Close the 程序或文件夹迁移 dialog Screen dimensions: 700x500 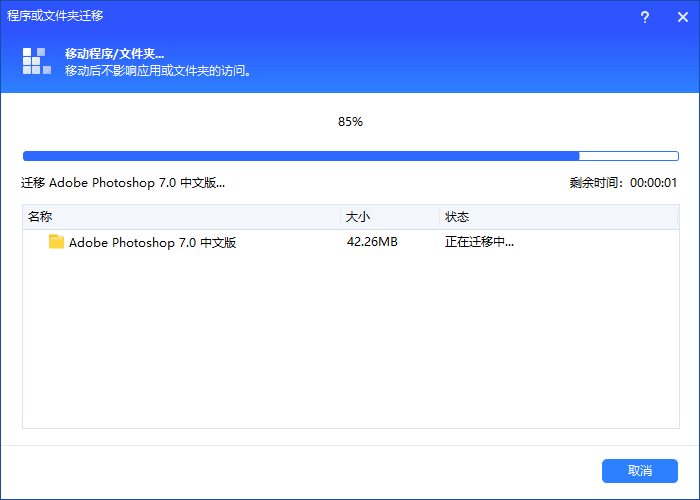(683, 17)
